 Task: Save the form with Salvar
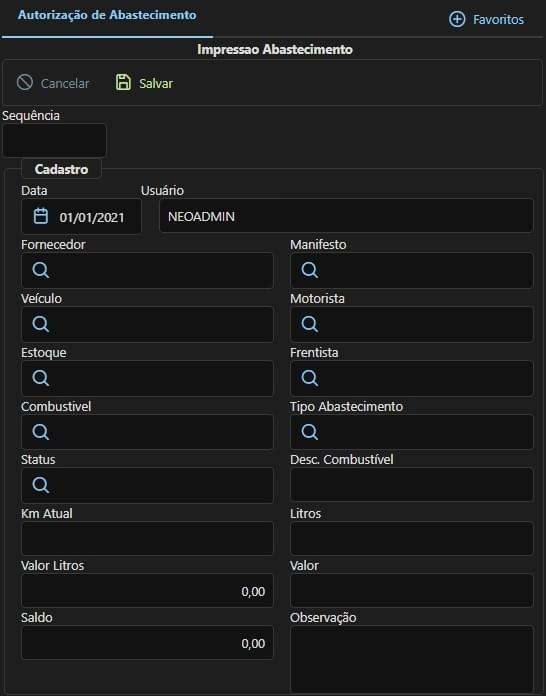144,83
